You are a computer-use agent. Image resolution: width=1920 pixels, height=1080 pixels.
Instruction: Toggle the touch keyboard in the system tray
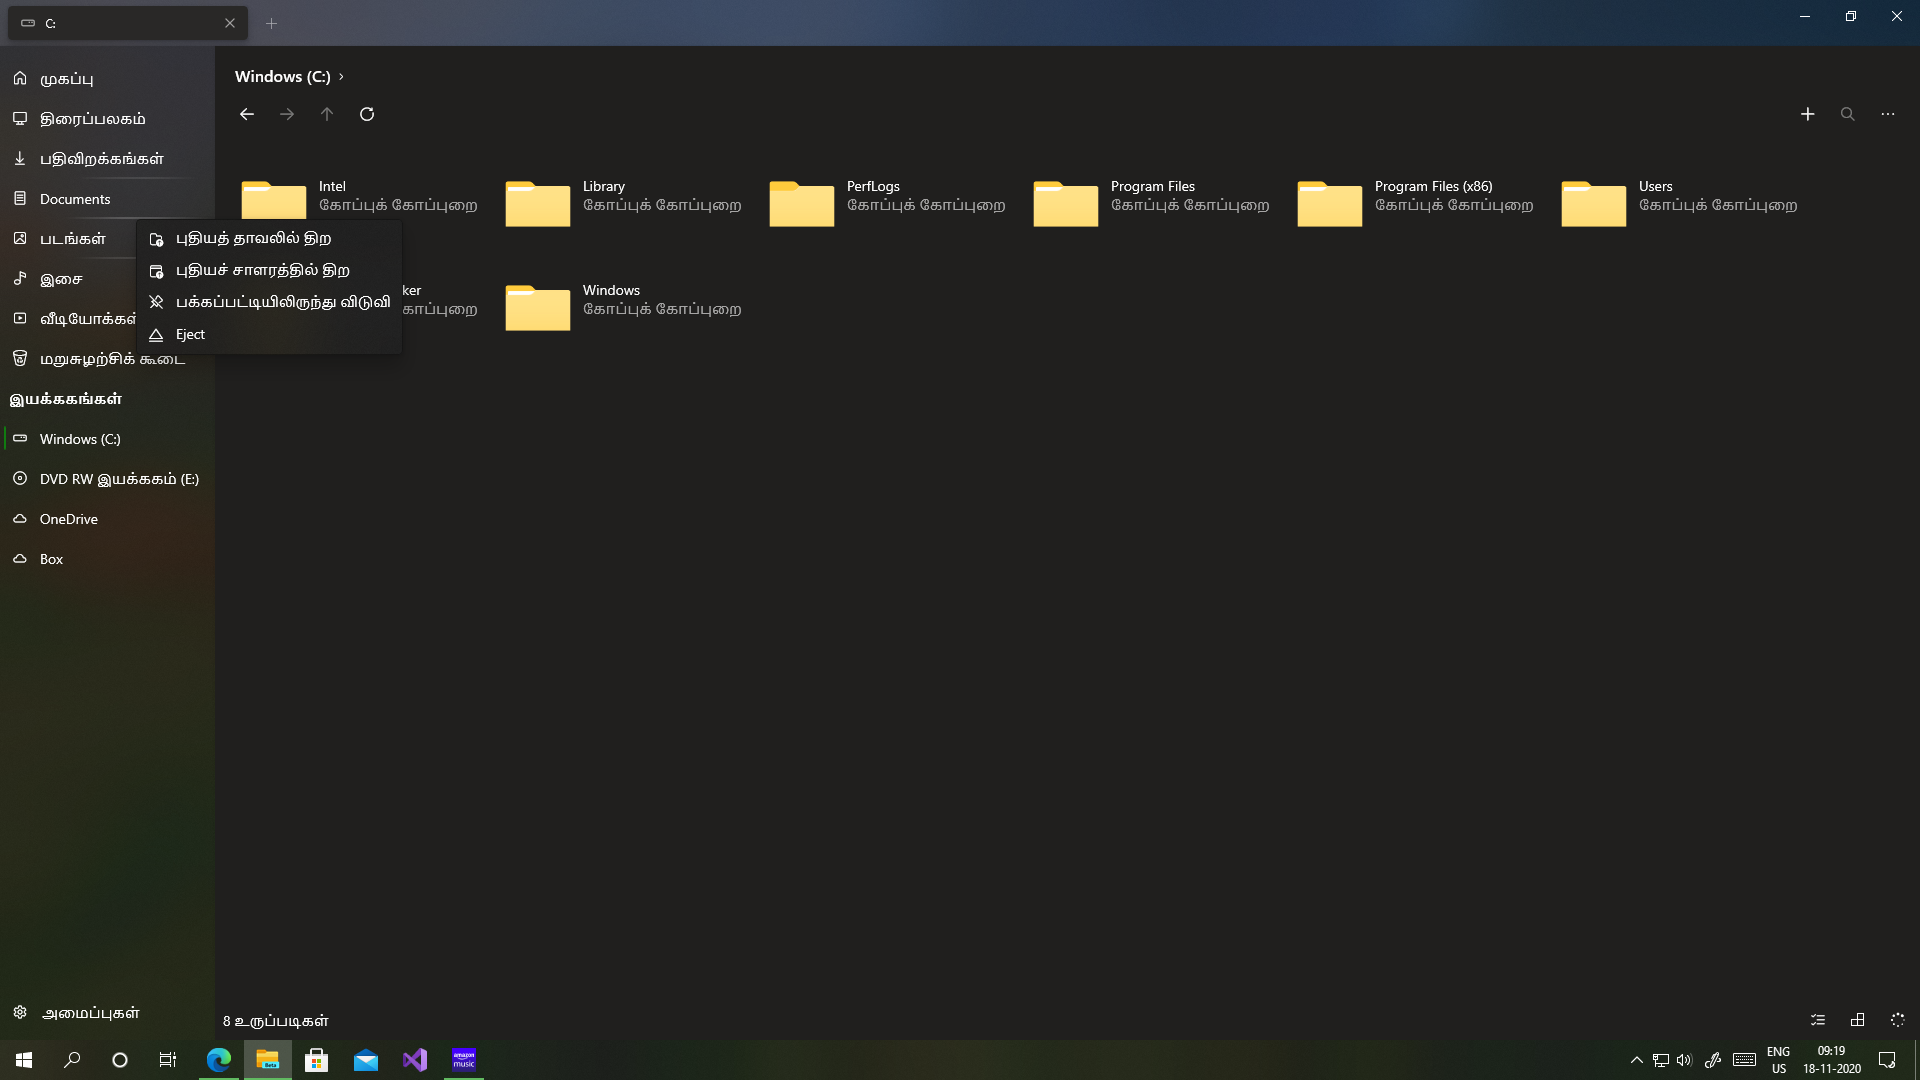tap(1744, 1059)
